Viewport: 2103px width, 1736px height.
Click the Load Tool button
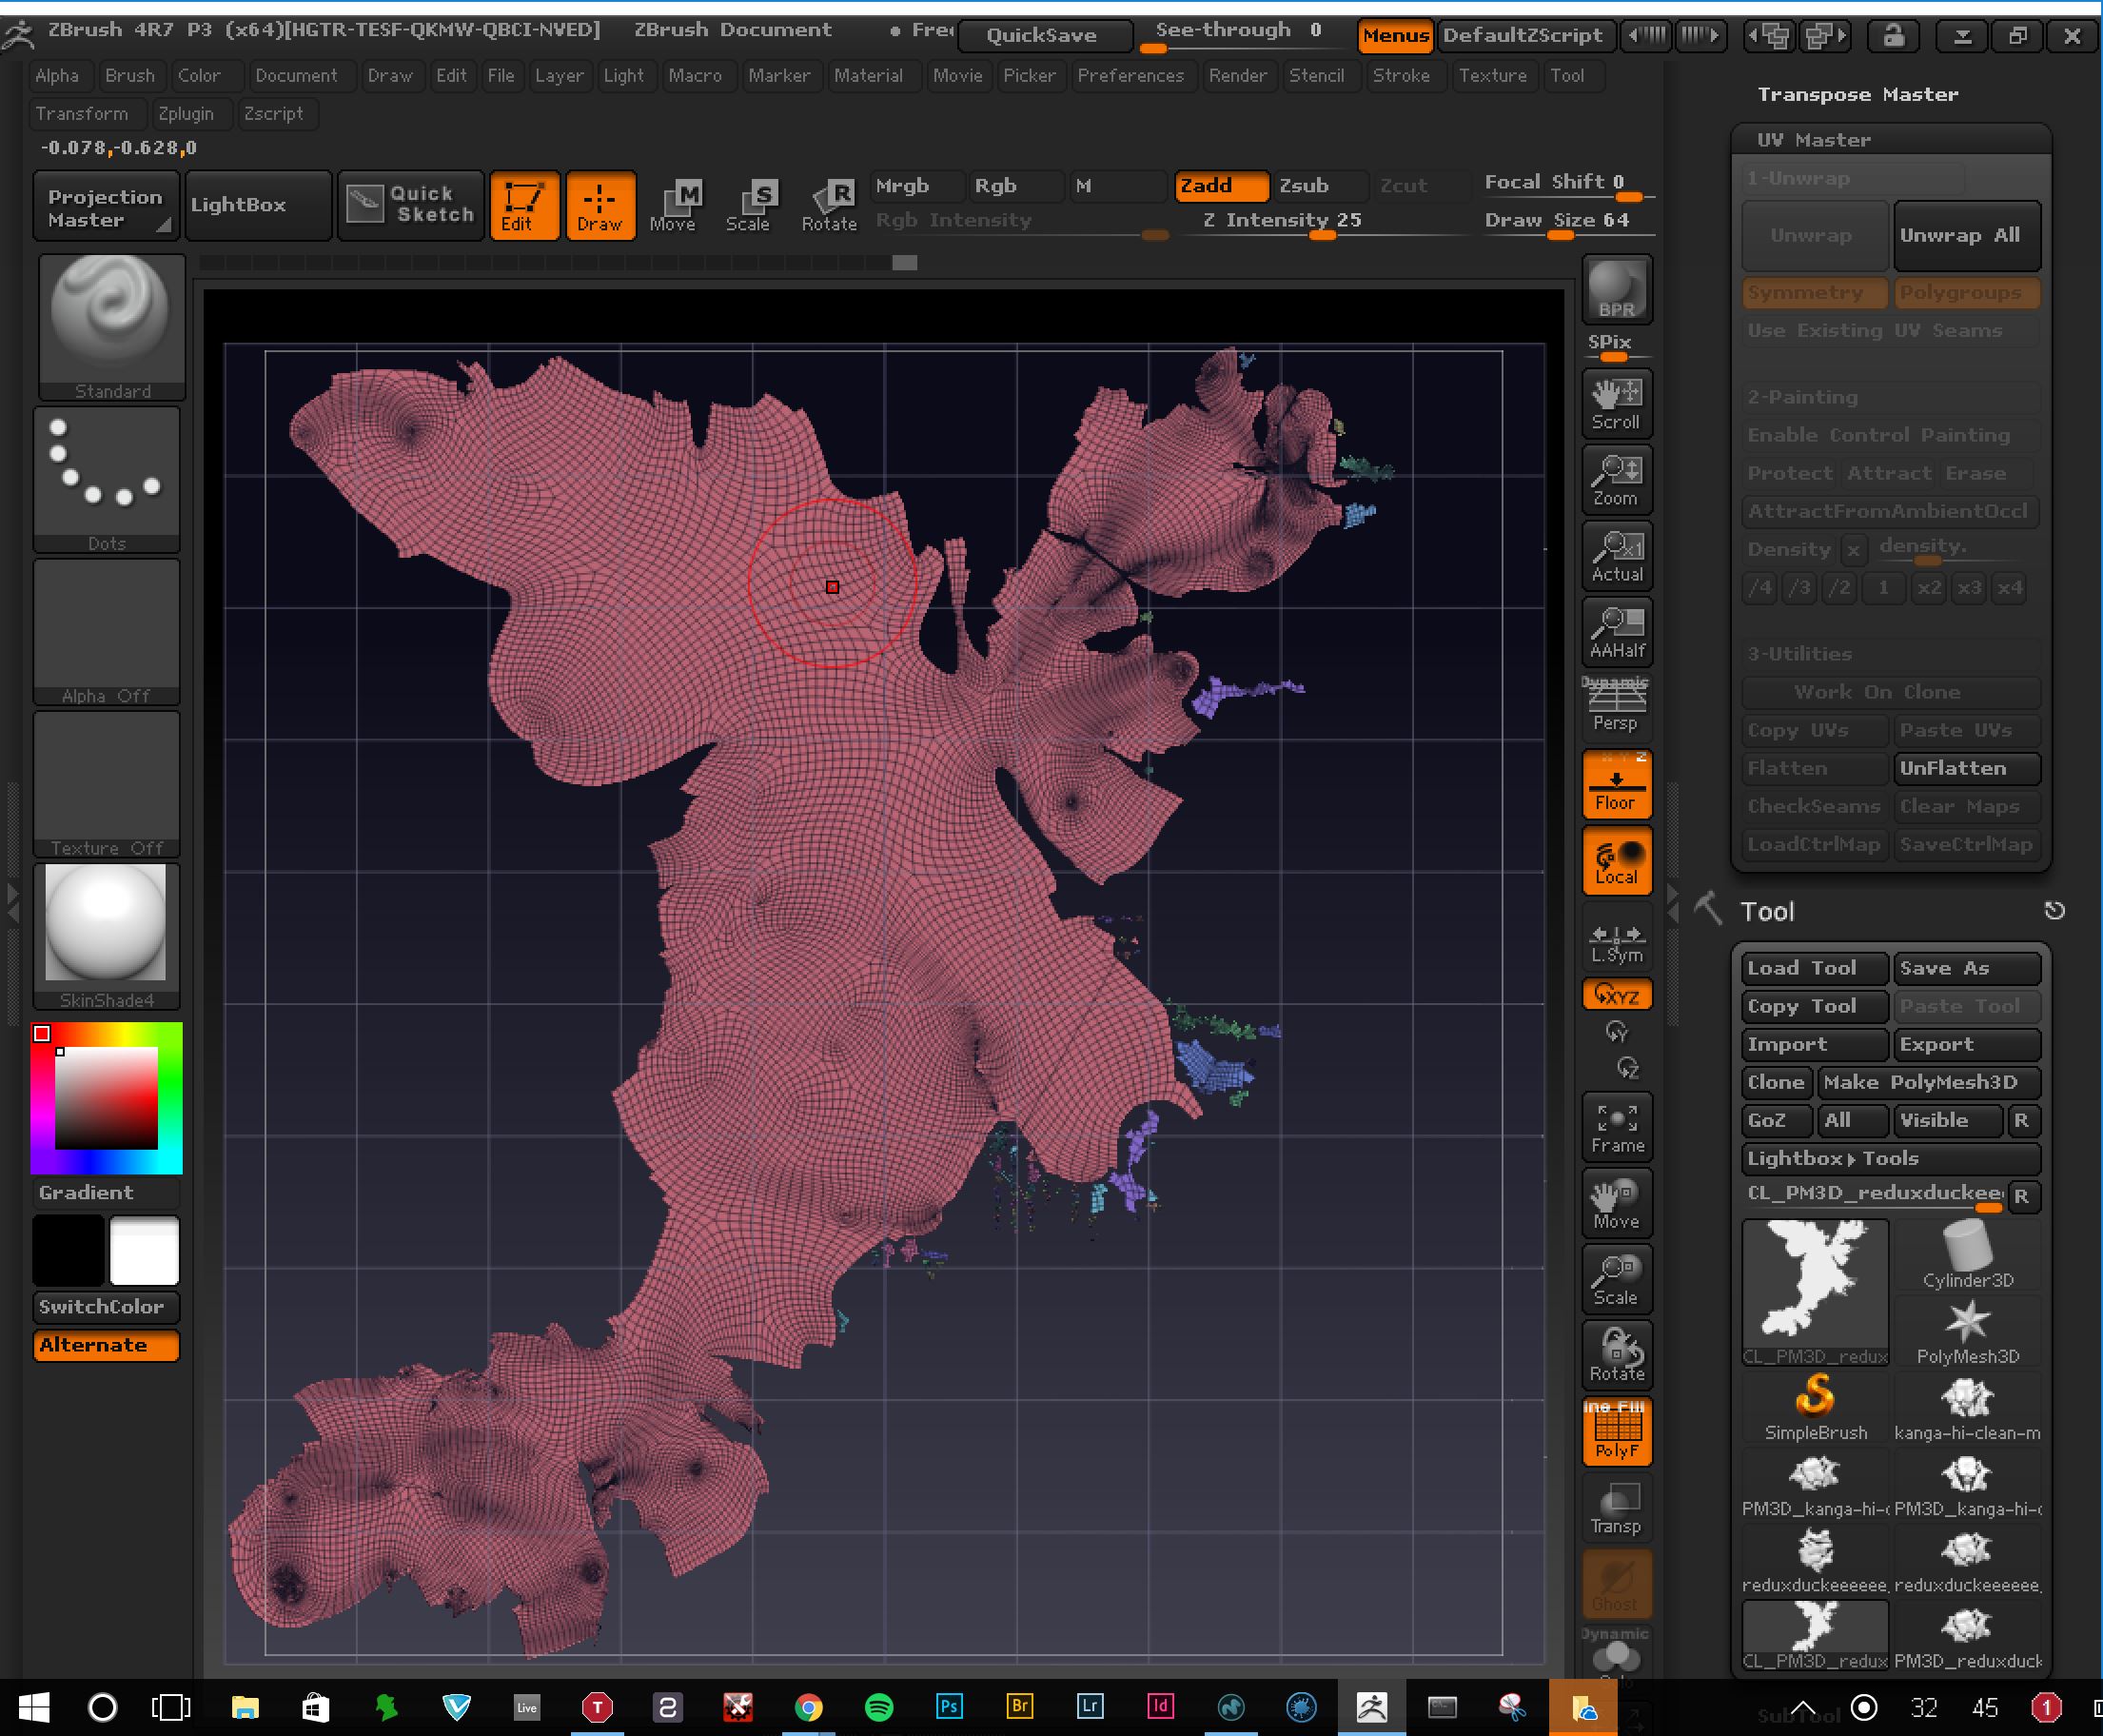click(x=1814, y=968)
